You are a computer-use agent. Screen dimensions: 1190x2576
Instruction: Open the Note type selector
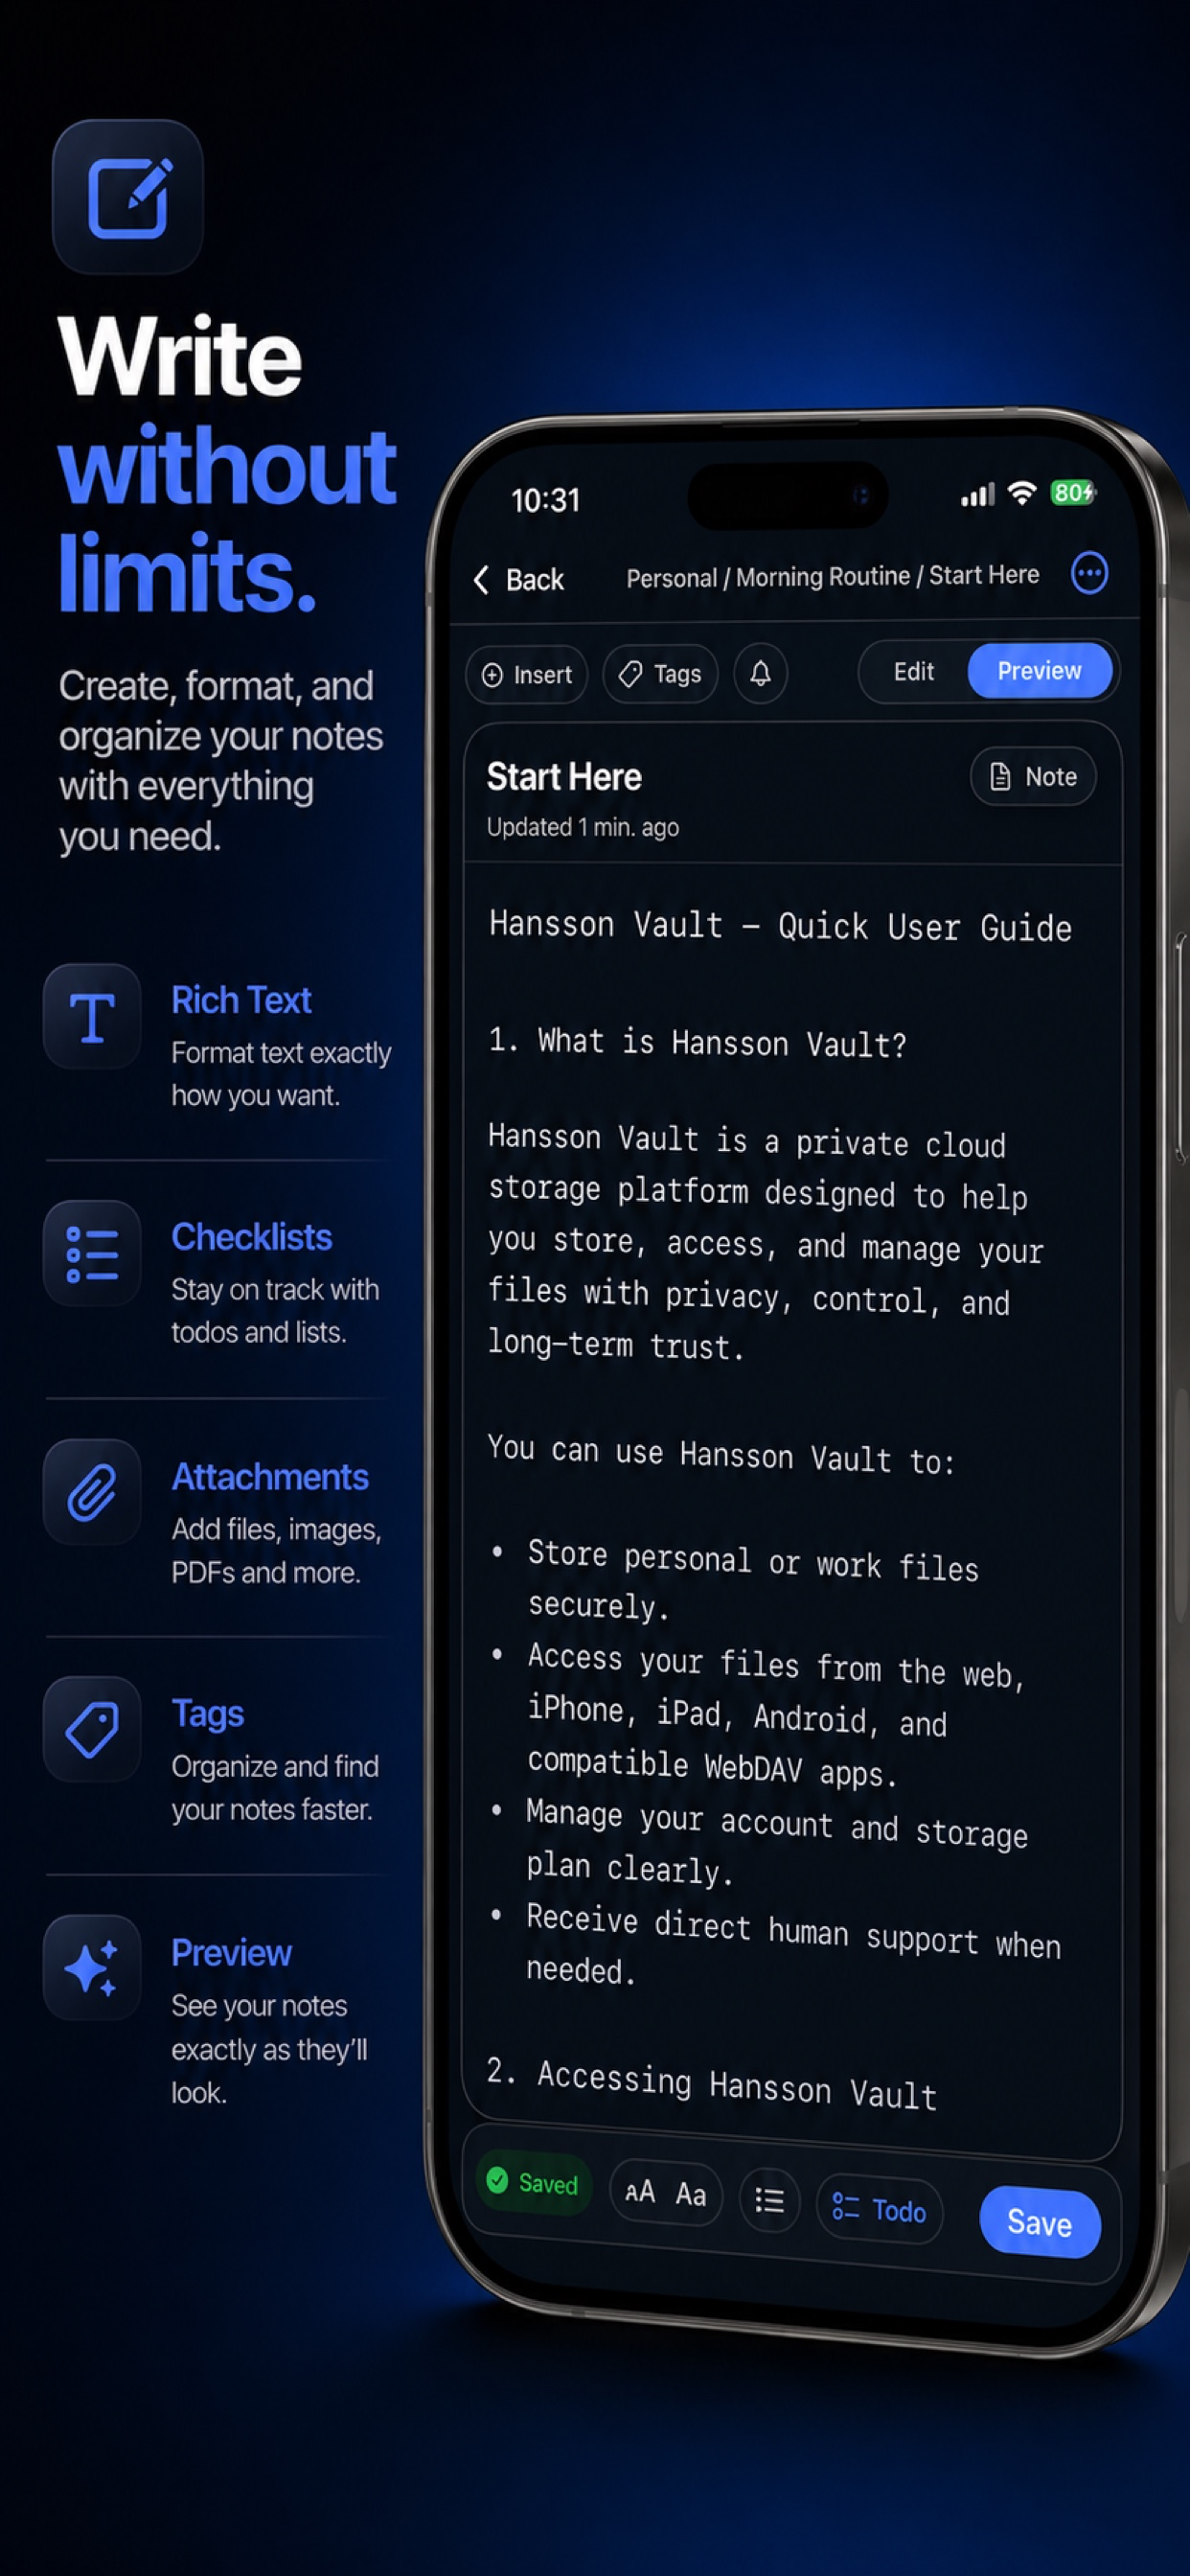pyautogui.click(x=1033, y=776)
